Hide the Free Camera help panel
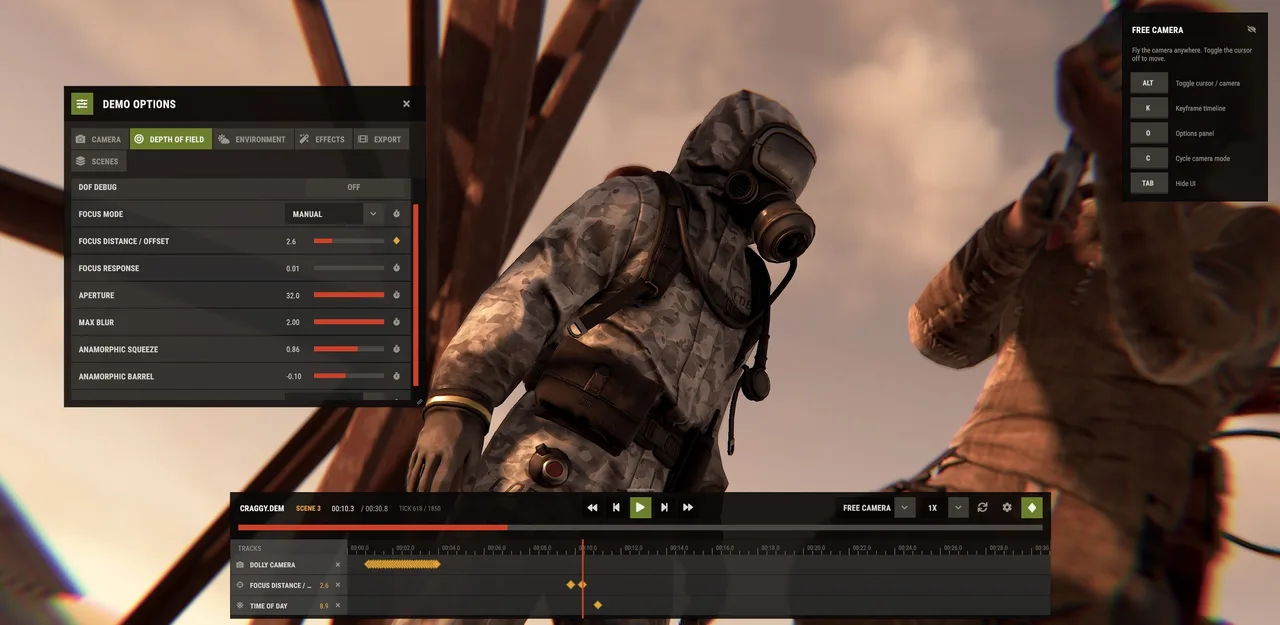 1252,30
